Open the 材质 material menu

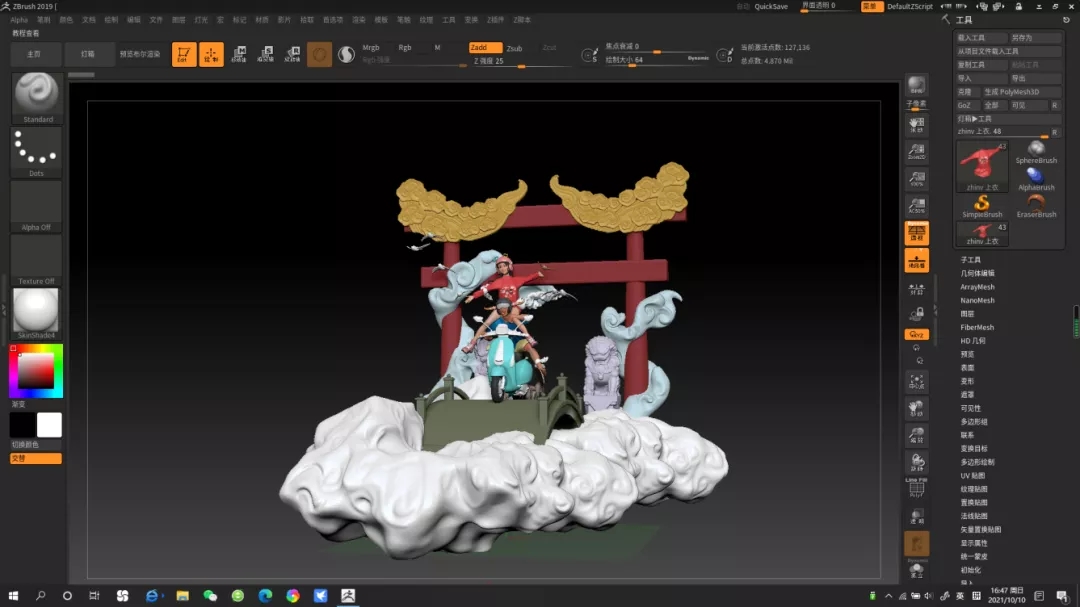tap(262, 20)
